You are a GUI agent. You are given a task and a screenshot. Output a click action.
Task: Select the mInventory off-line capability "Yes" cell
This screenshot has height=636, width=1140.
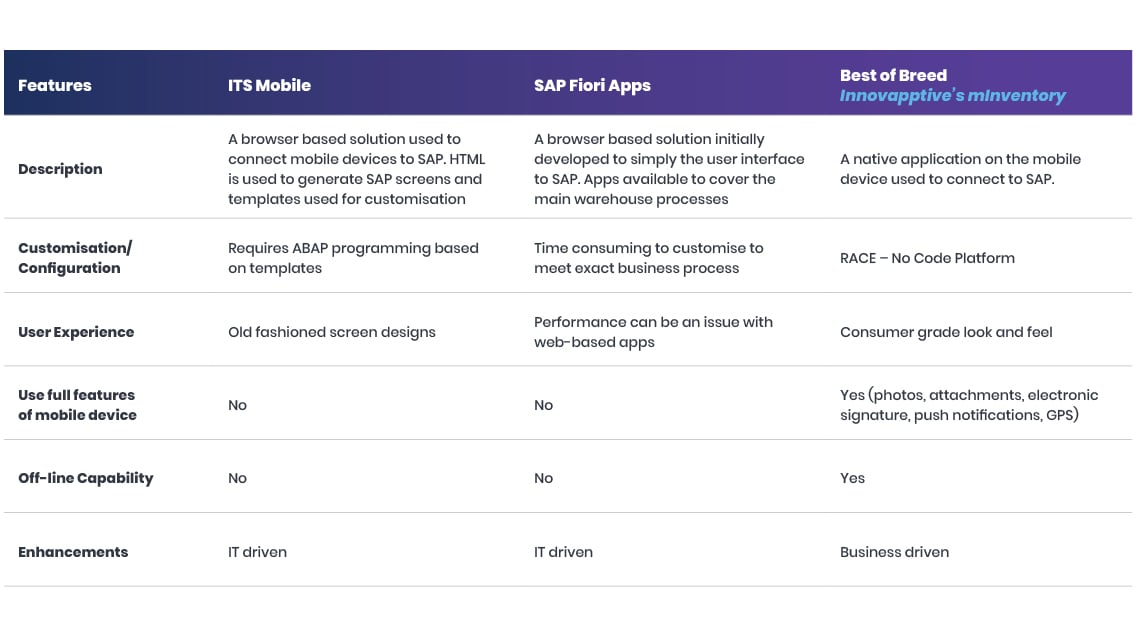(x=852, y=478)
